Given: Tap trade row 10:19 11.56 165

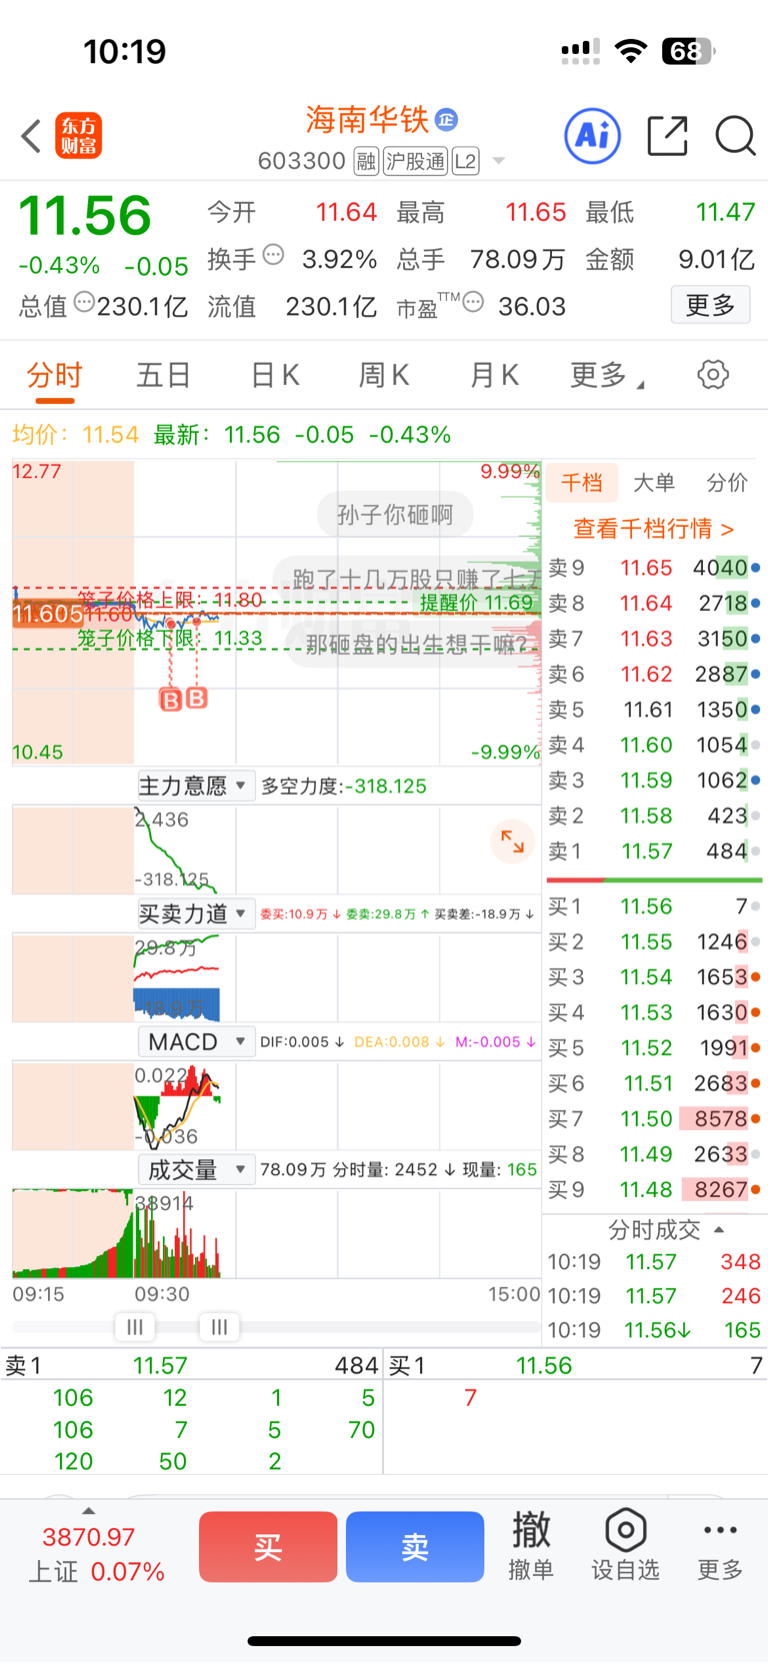Looking at the screenshot, I should (655, 1330).
